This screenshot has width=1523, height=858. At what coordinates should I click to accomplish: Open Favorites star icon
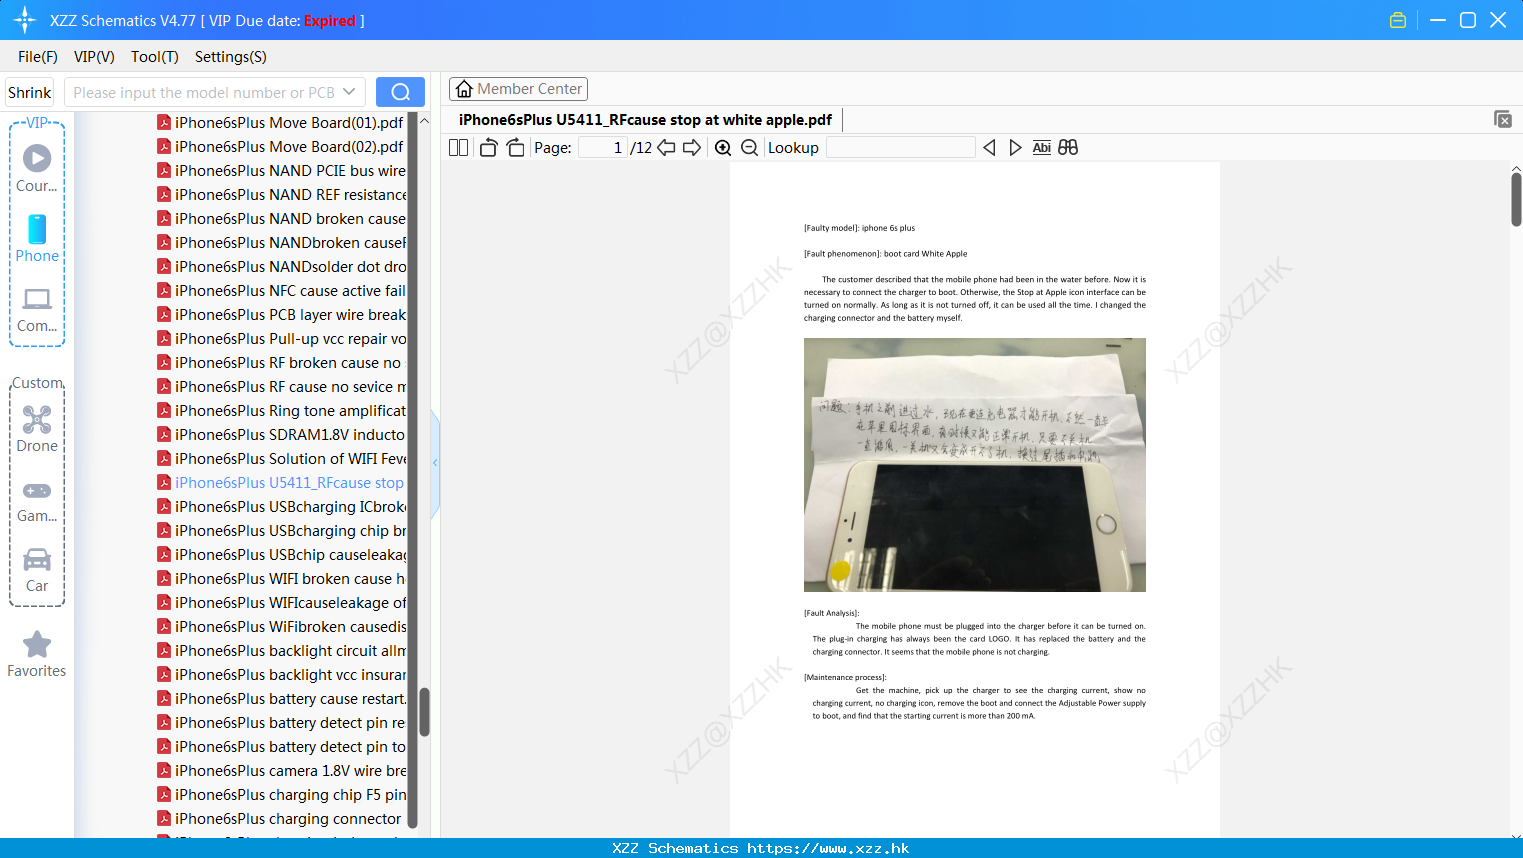click(37, 644)
